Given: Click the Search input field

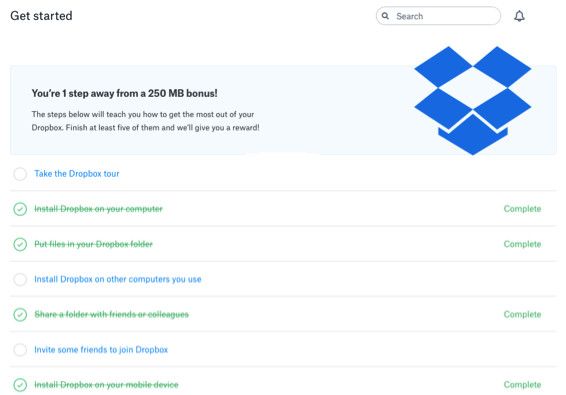Looking at the screenshot, I should (438, 16).
